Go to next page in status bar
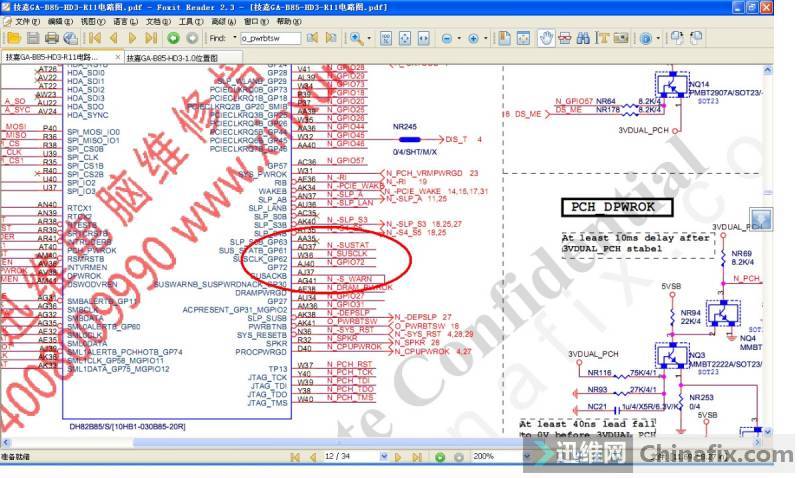The width and height of the screenshot is (800, 478). coord(398,457)
